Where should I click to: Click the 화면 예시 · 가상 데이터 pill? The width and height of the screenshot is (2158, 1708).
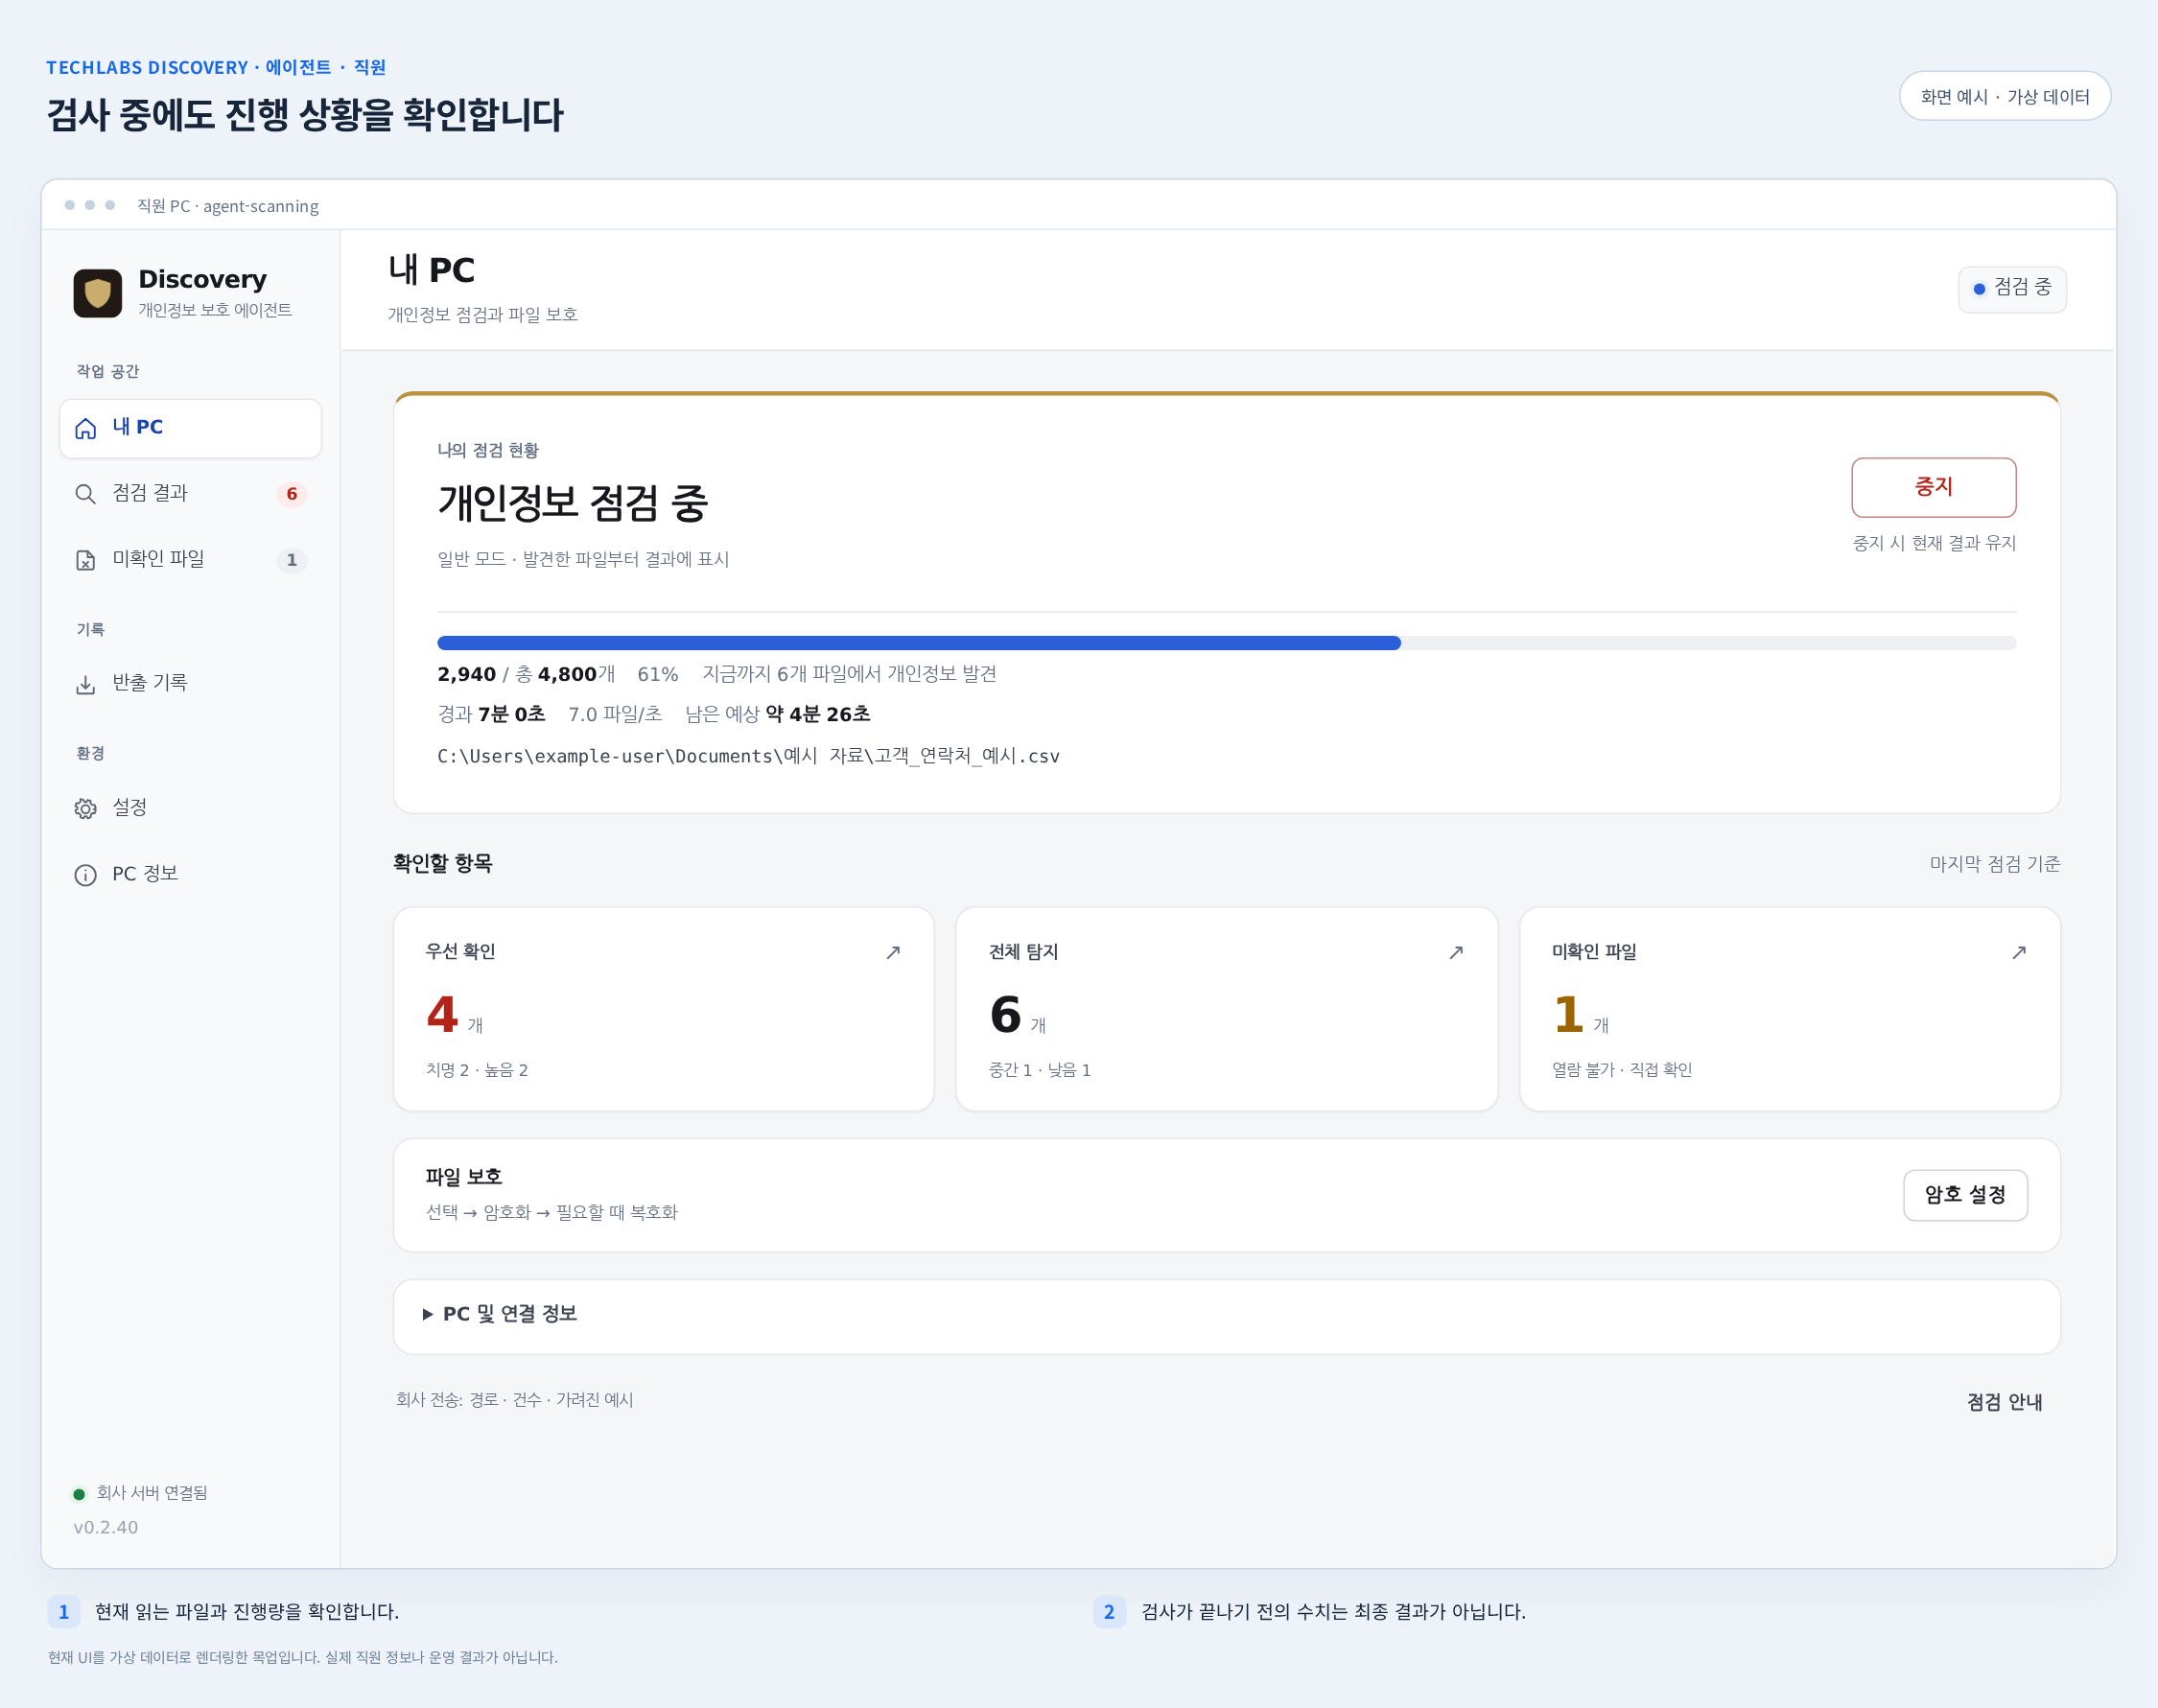click(x=2004, y=96)
